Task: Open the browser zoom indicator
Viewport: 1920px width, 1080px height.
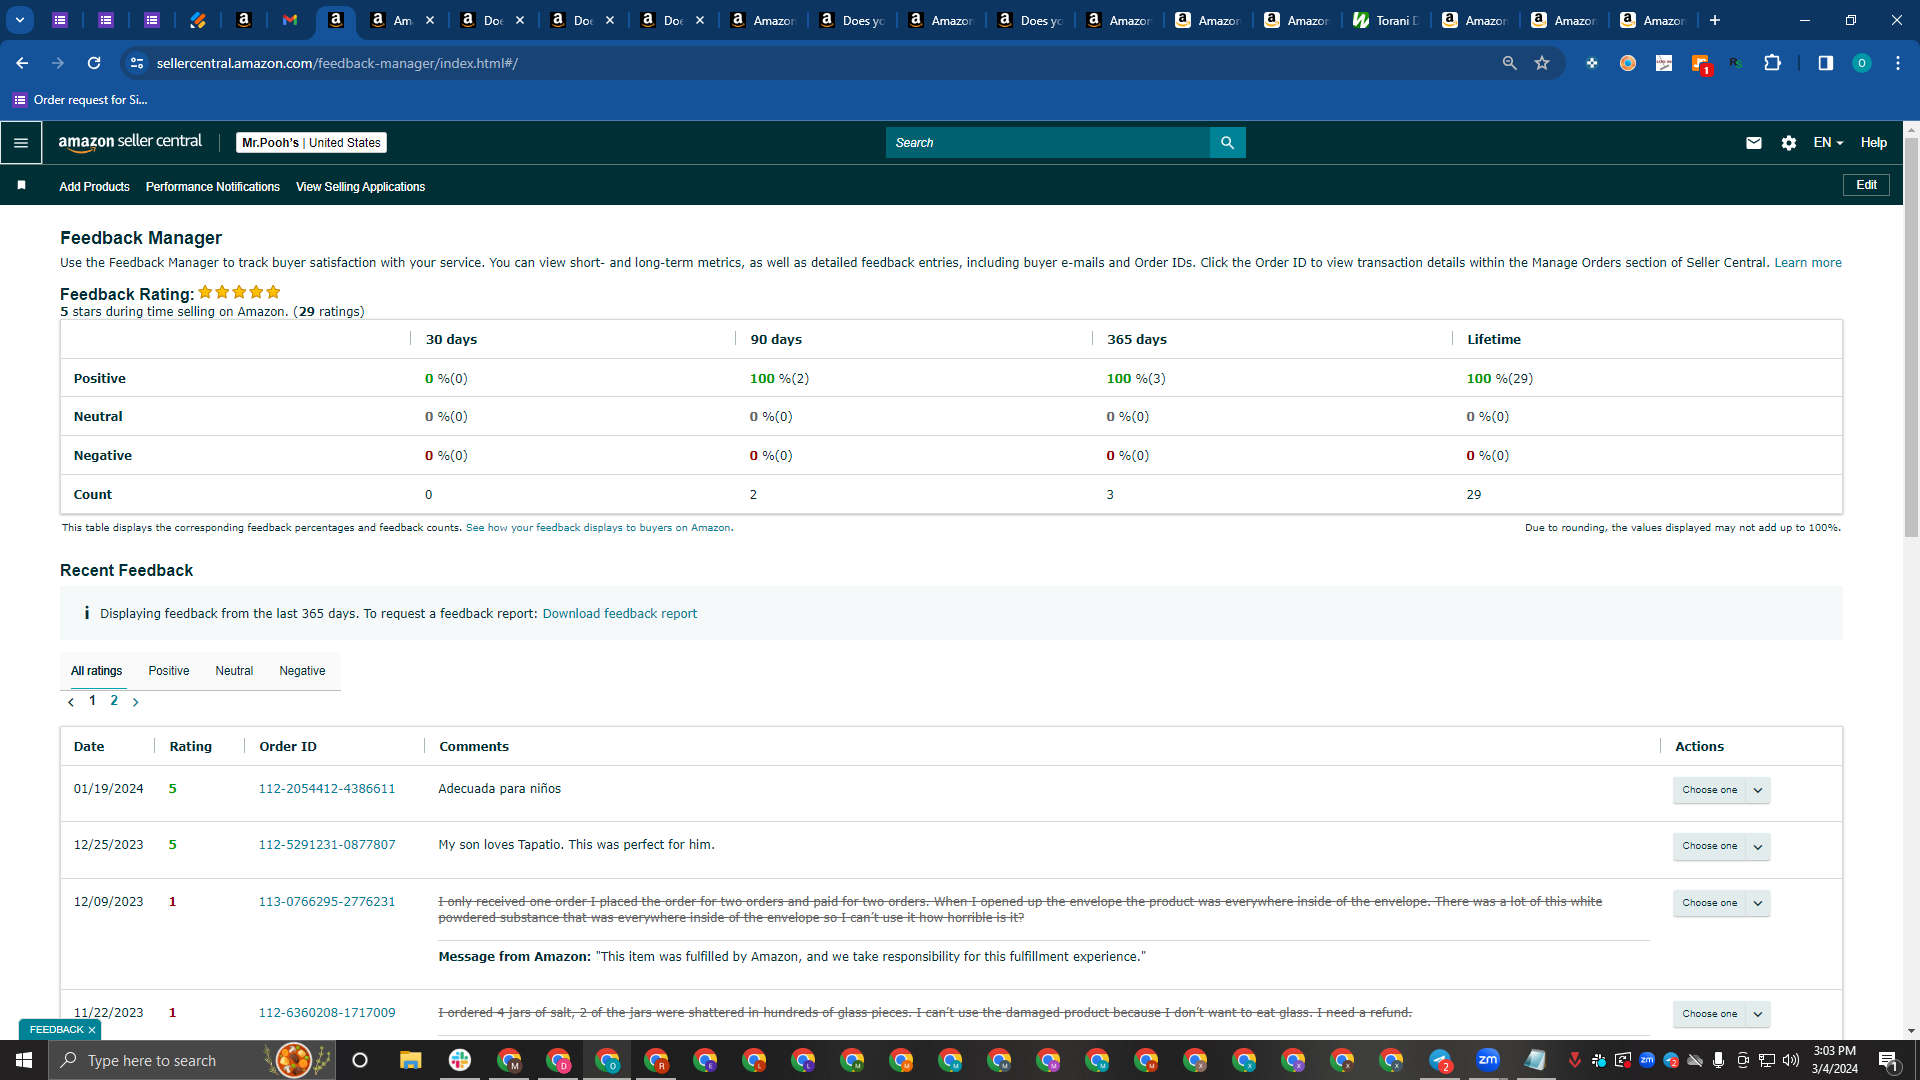Action: (1509, 63)
